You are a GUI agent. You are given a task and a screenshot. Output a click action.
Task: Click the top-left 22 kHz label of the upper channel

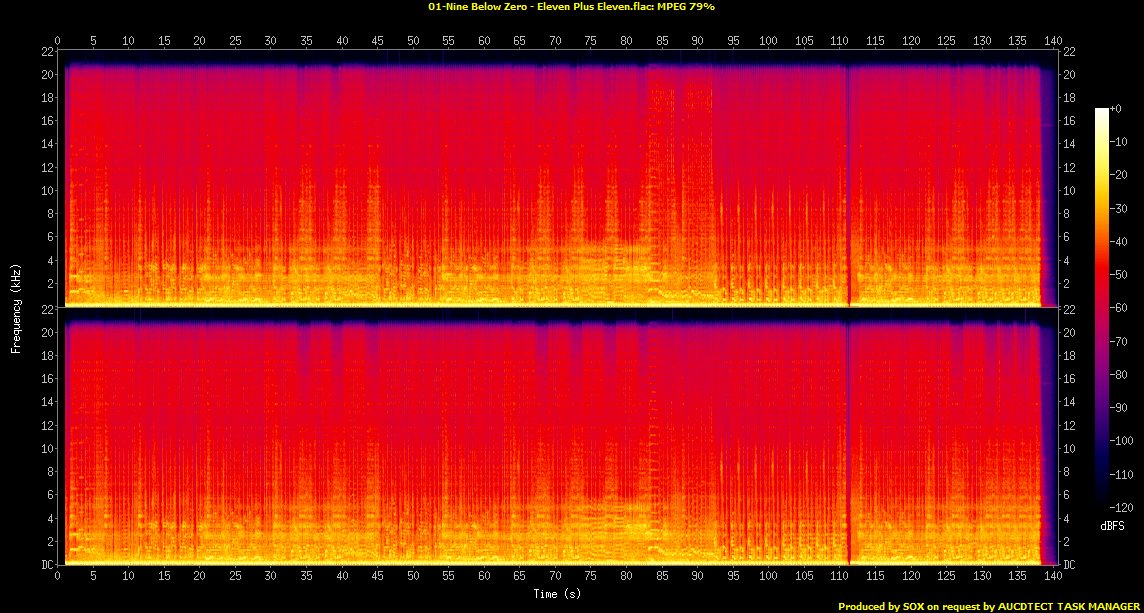tap(46, 51)
